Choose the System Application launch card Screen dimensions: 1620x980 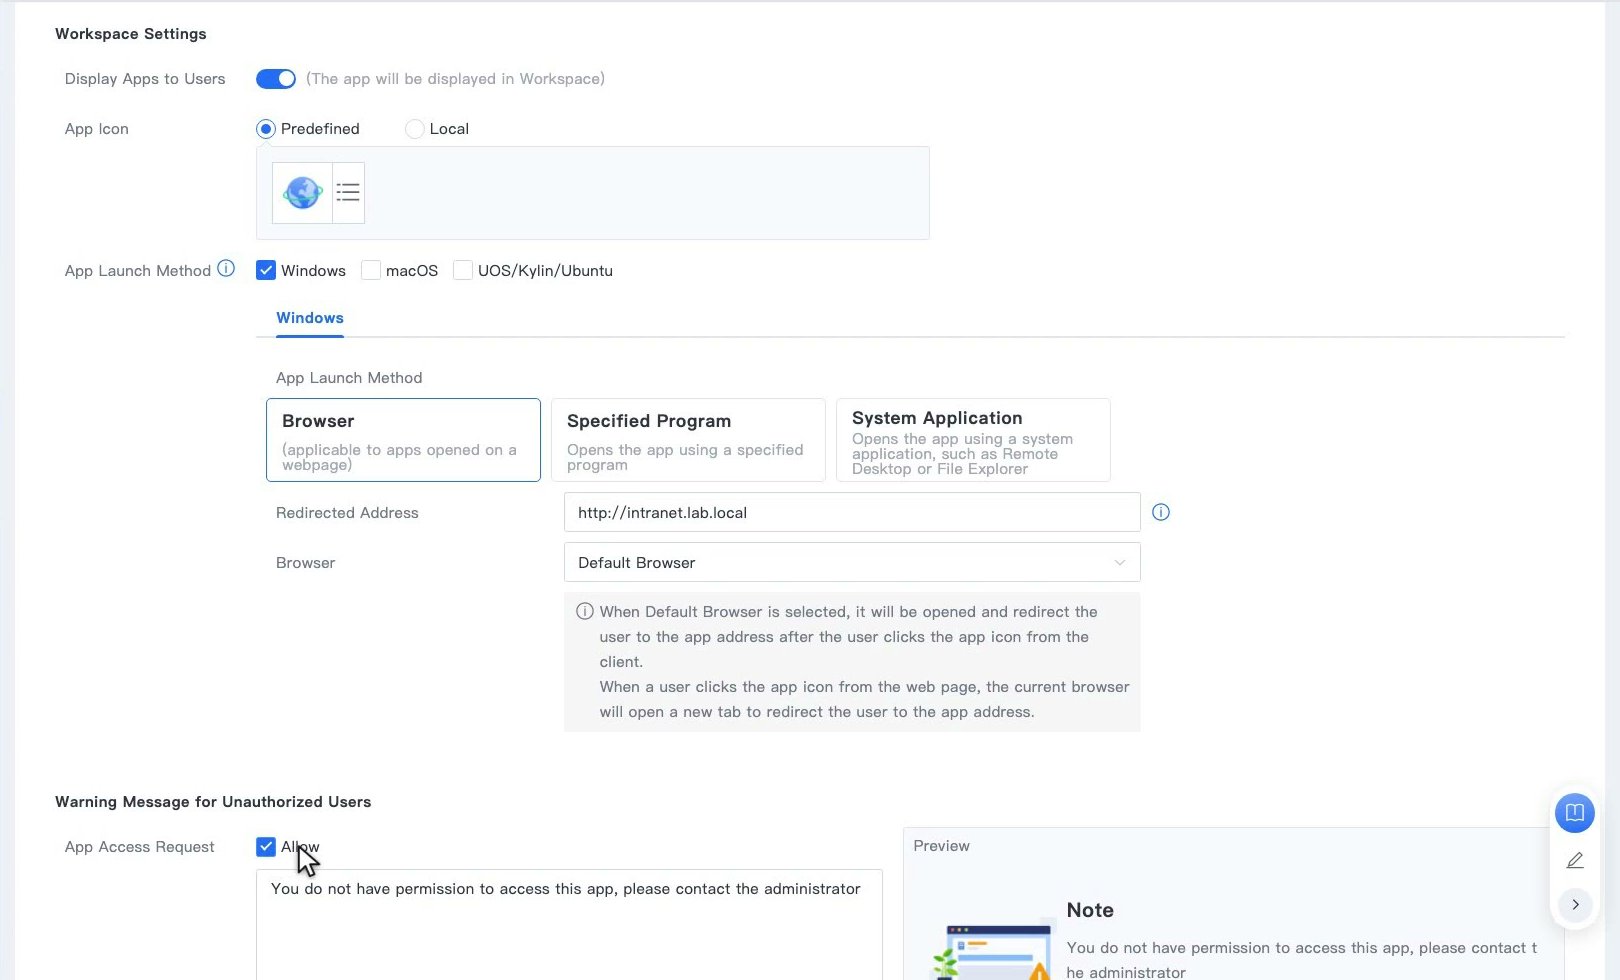[973, 440]
